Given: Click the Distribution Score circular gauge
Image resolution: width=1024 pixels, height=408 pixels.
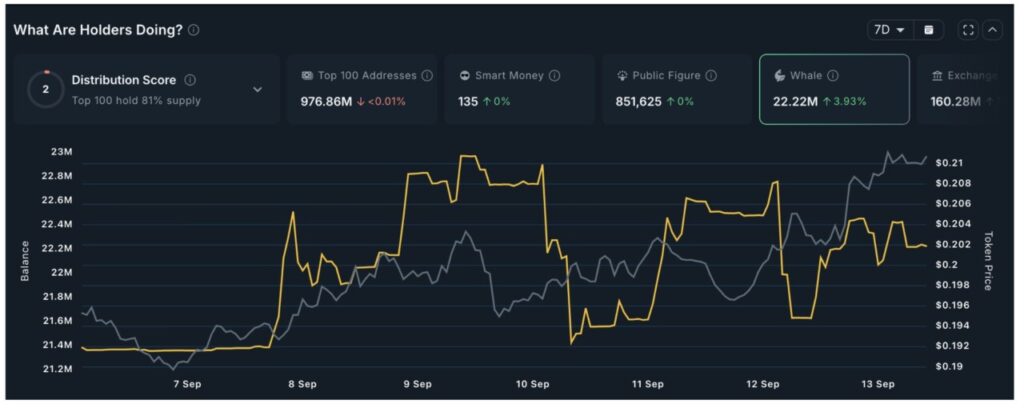Looking at the screenshot, I should 45,89.
